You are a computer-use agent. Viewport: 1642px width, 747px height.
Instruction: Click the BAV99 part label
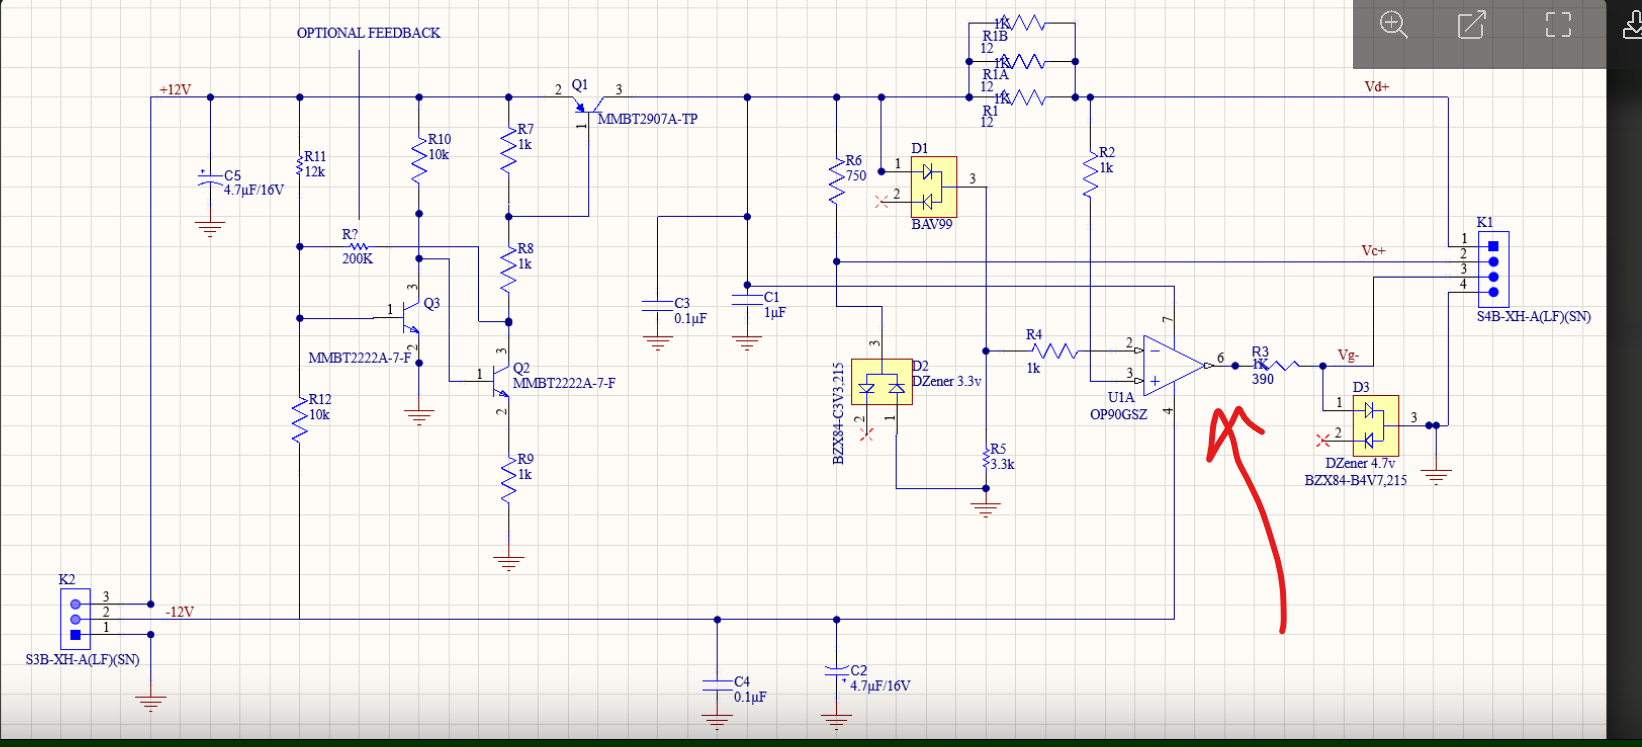click(x=932, y=225)
